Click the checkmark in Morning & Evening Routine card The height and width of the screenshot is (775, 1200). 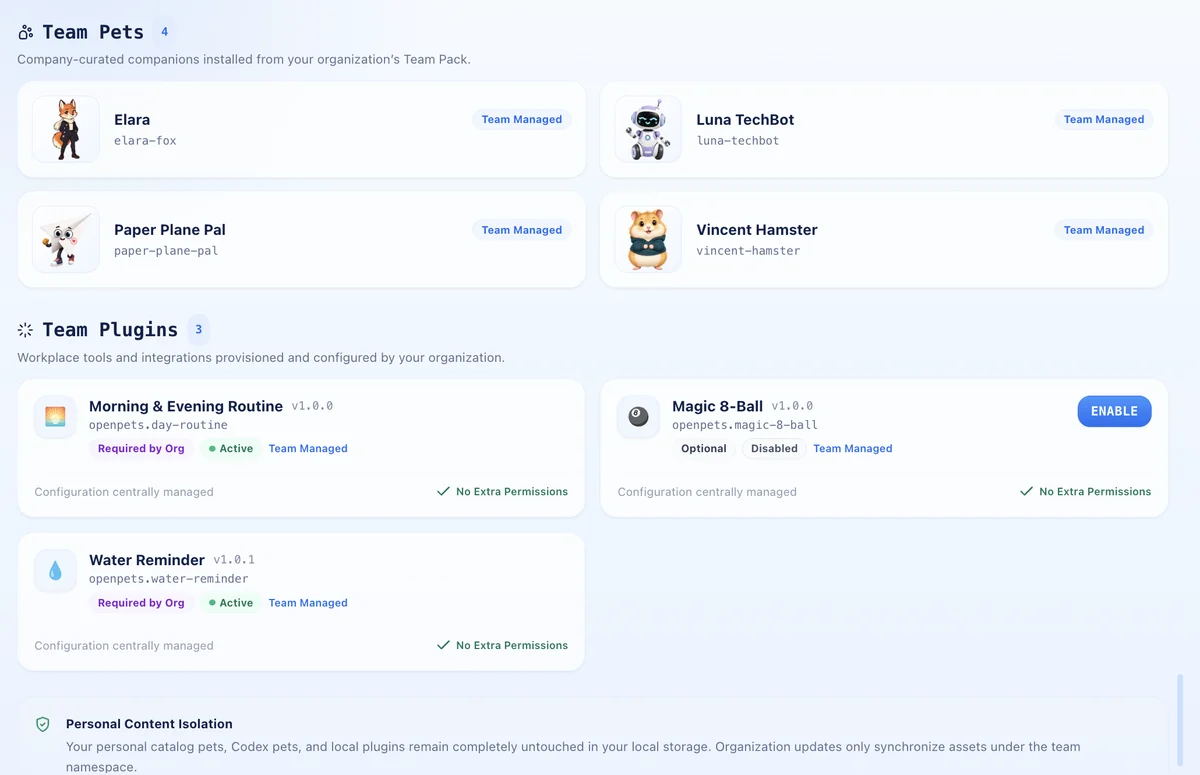443,491
